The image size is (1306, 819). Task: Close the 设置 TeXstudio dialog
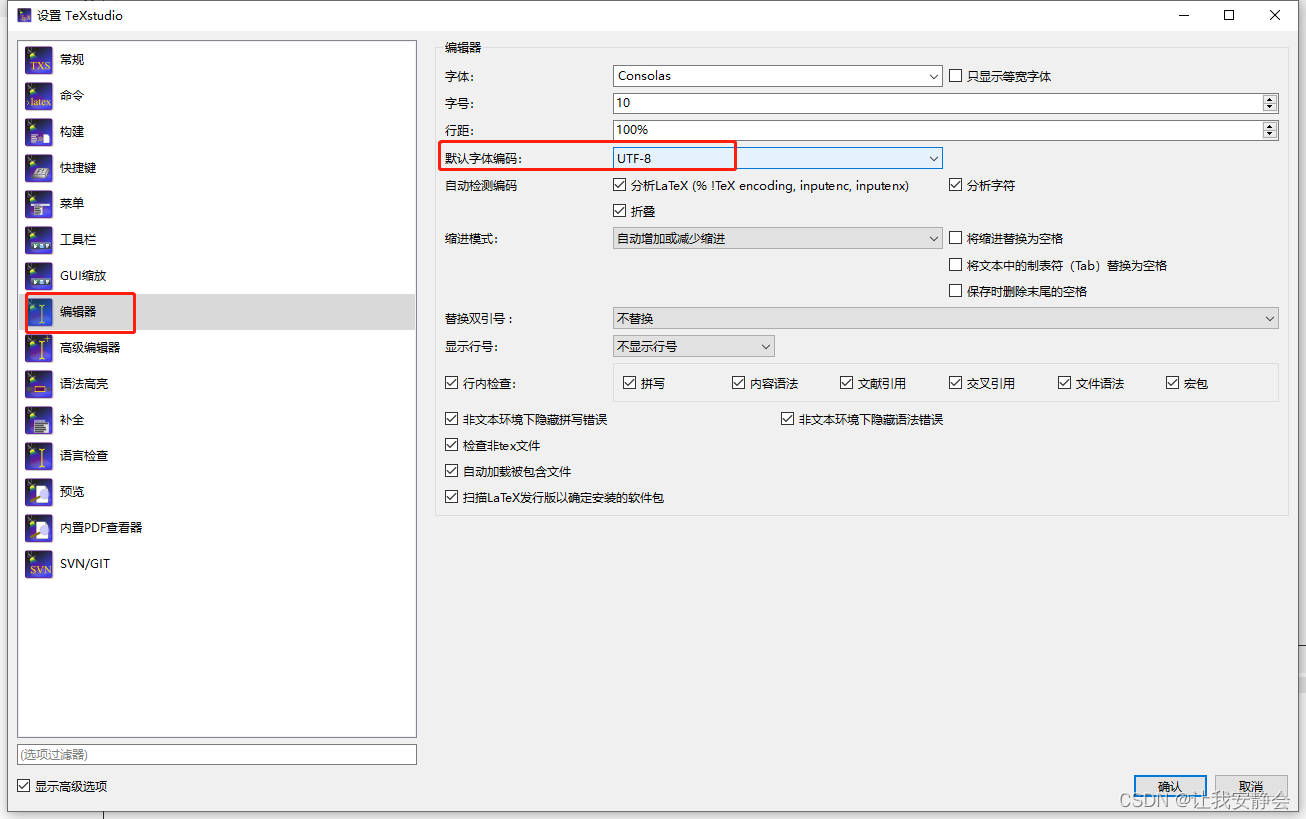[1275, 15]
